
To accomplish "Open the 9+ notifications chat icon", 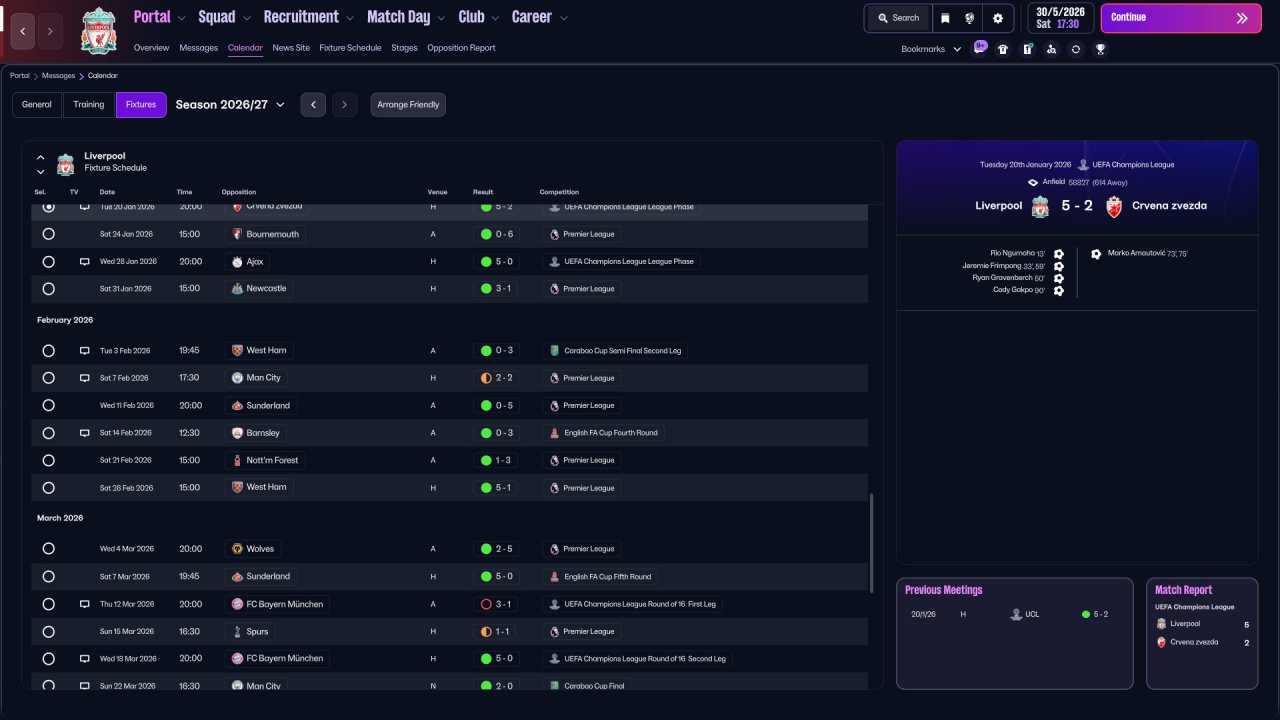I will coord(980,47).
